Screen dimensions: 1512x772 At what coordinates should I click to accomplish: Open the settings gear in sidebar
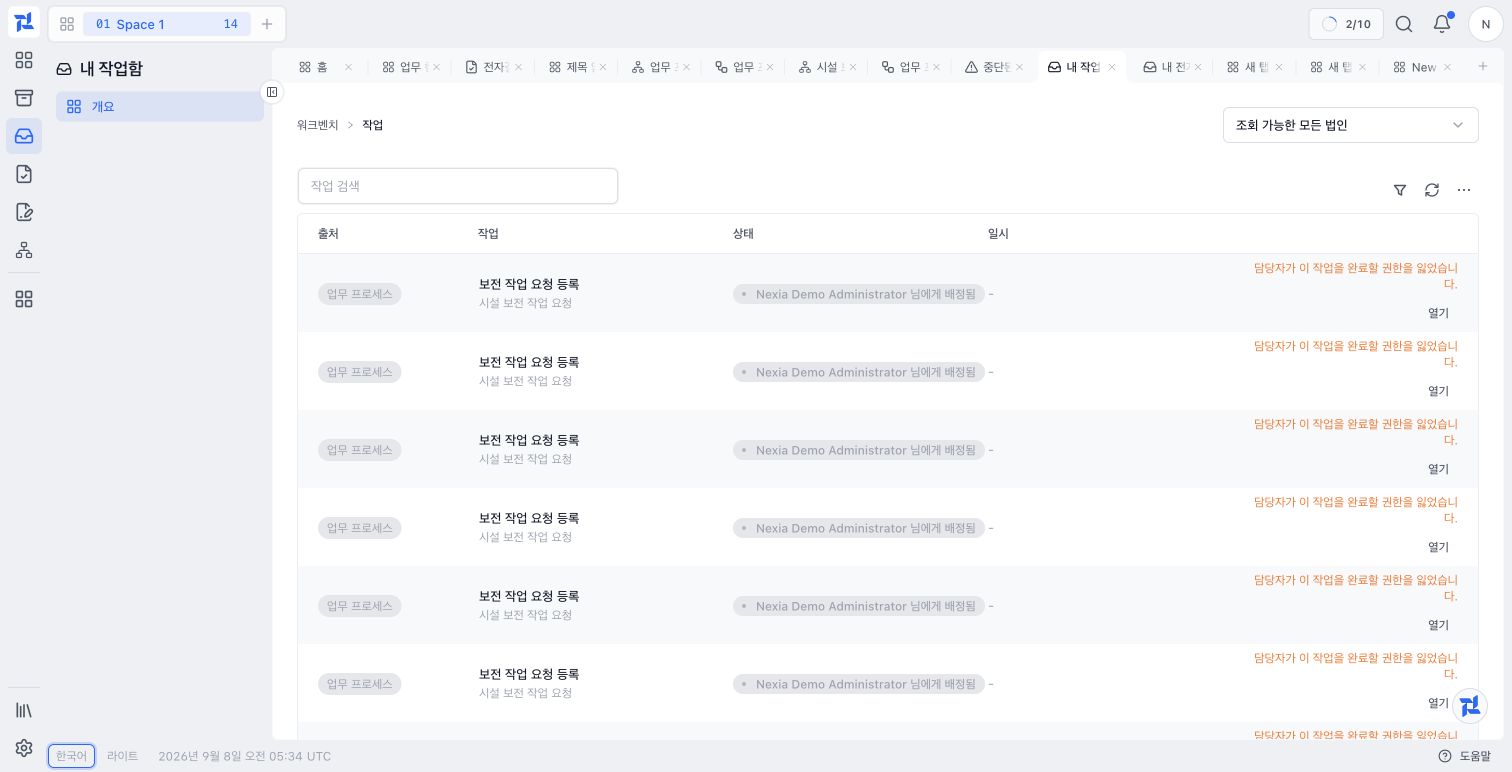coord(24,748)
